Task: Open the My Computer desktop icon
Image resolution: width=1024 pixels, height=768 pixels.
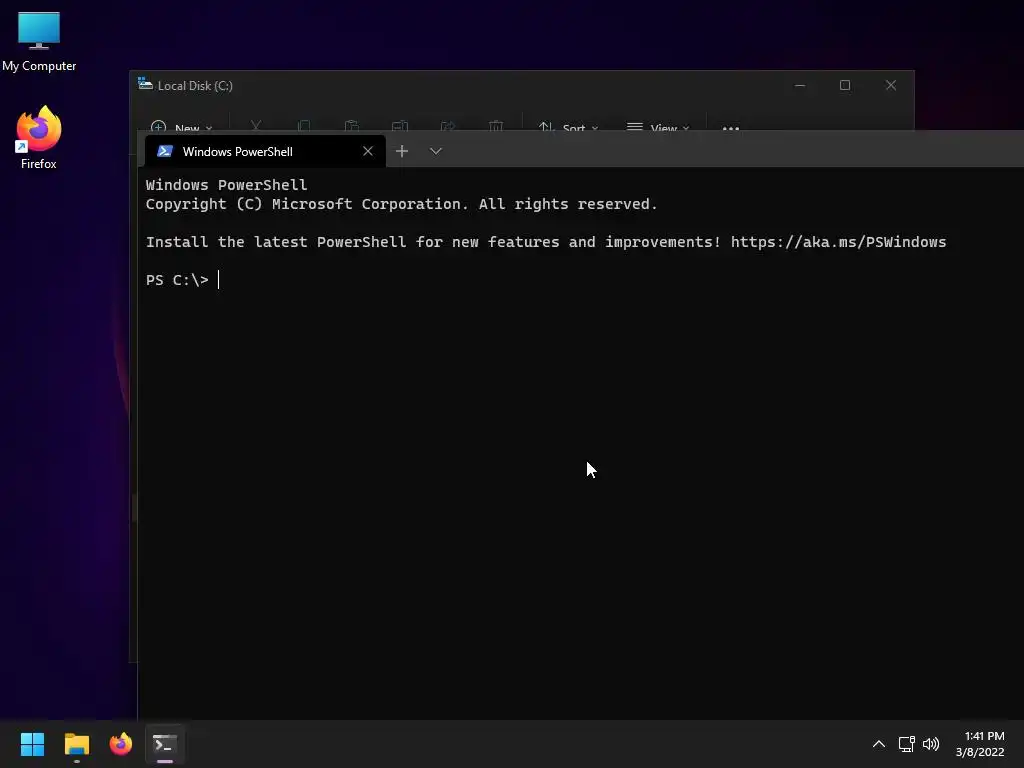Action: pos(39,41)
